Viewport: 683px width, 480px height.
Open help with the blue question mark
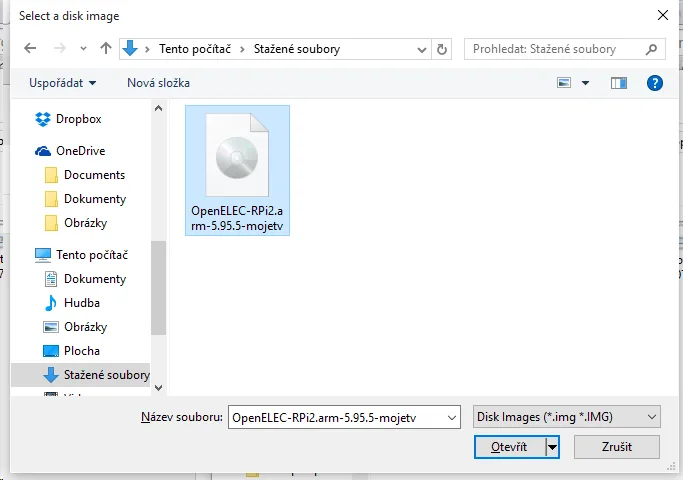[655, 83]
